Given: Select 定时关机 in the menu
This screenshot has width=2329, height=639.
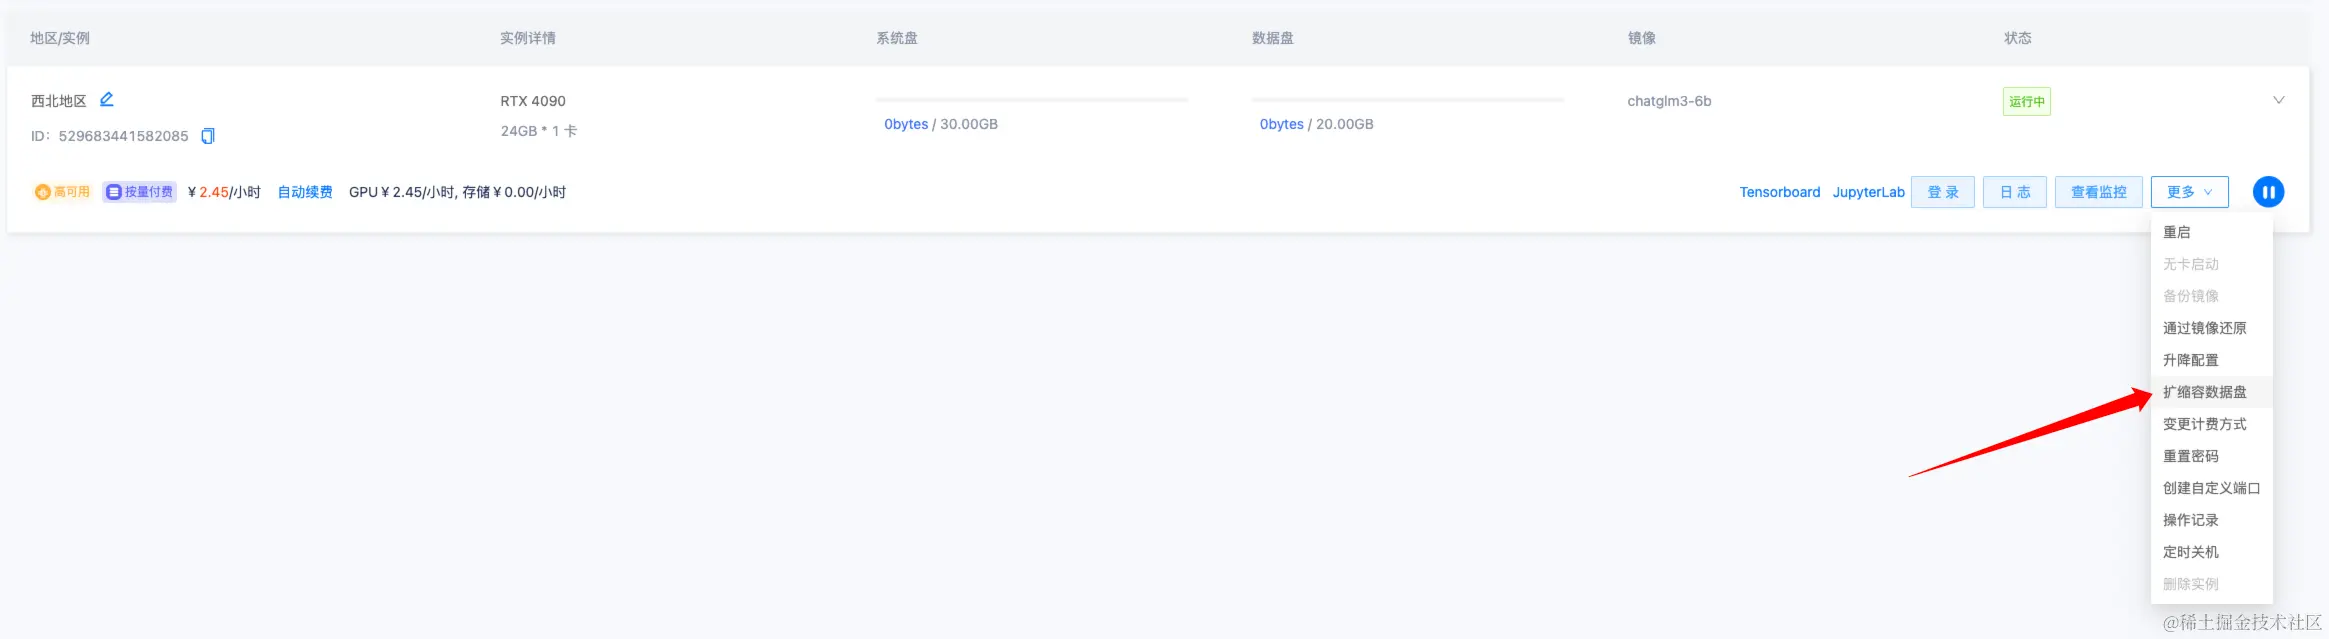Looking at the screenshot, I should coord(2211,552).
